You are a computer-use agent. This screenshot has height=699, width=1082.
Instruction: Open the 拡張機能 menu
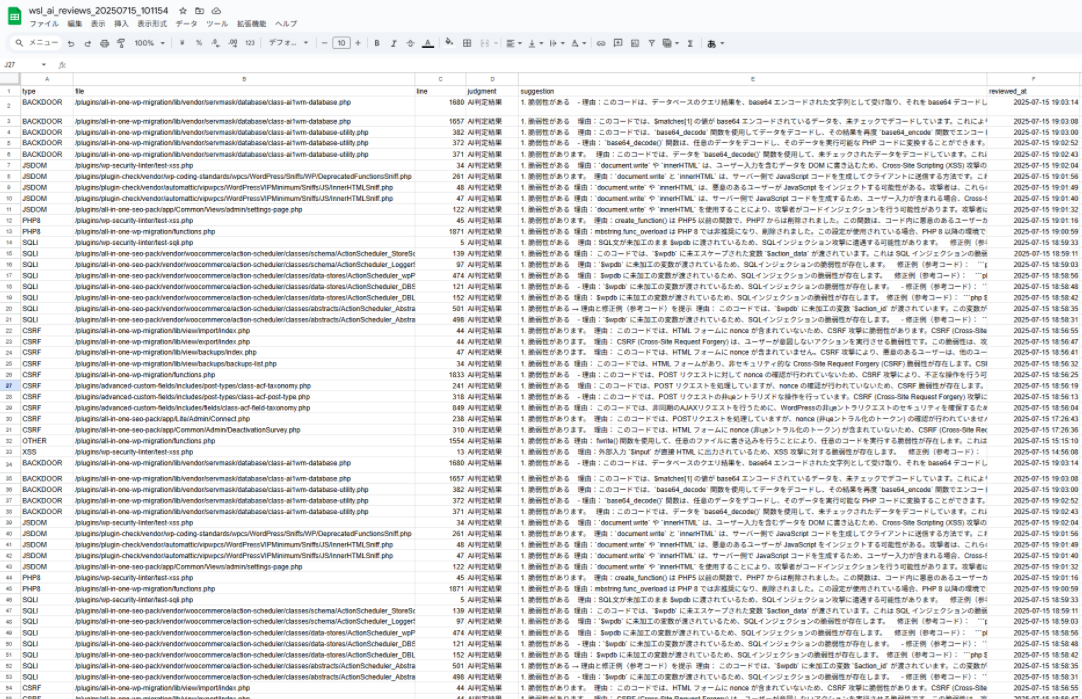tap(251, 24)
